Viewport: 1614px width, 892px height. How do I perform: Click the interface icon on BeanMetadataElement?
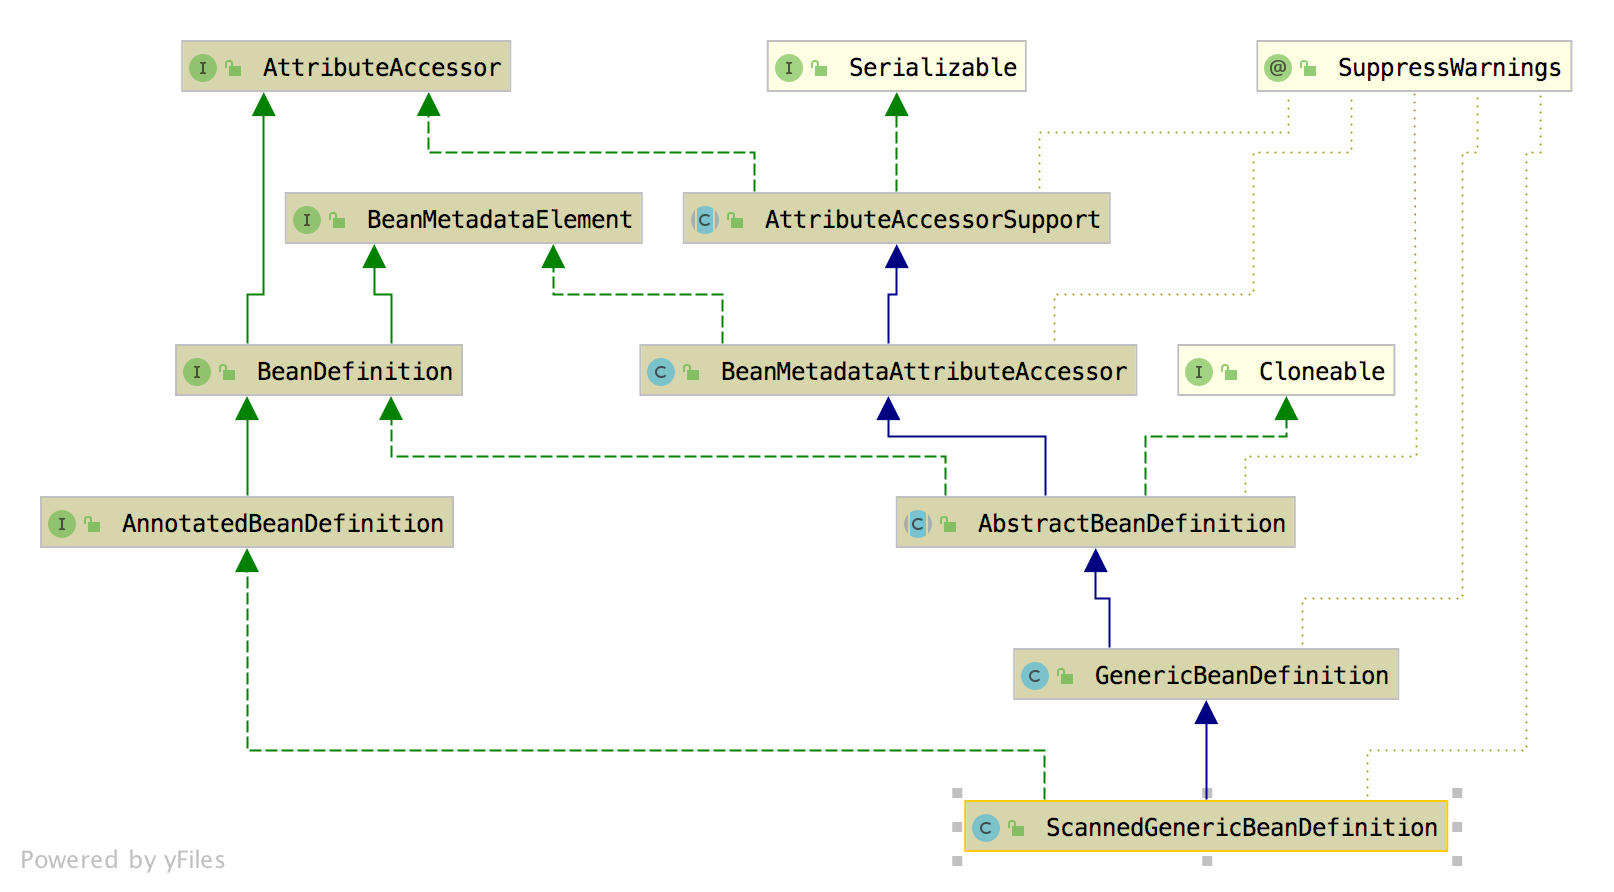click(307, 220)
